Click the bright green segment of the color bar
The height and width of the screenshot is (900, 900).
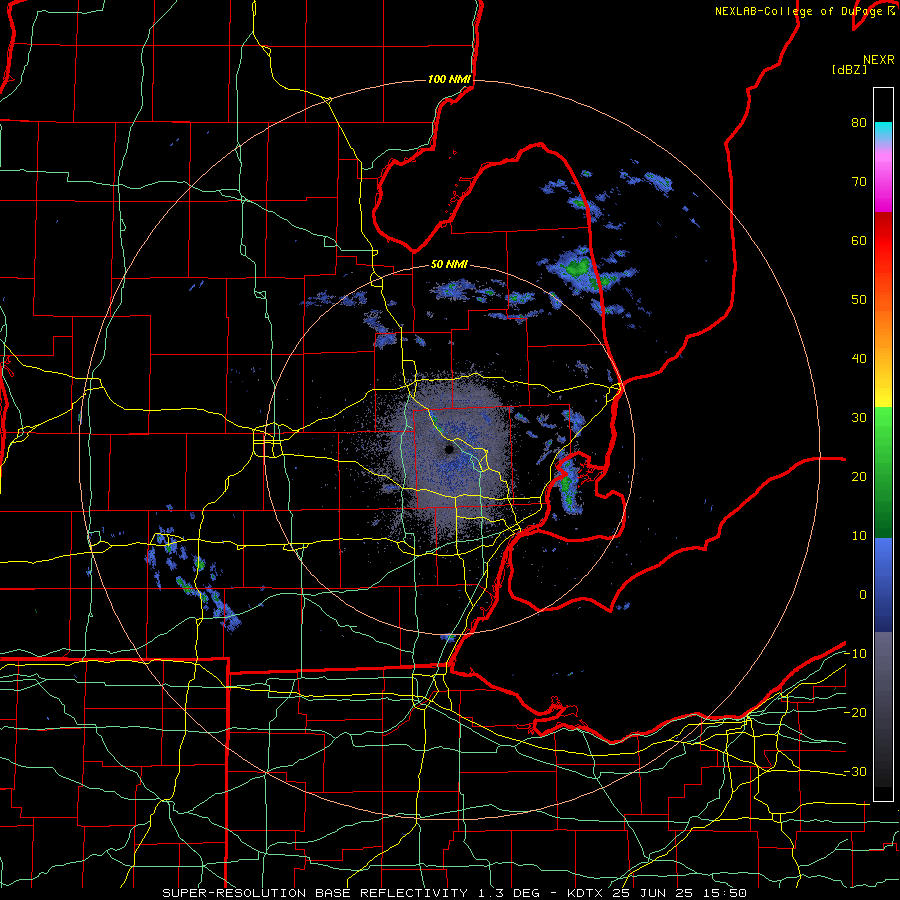(883, 428)
